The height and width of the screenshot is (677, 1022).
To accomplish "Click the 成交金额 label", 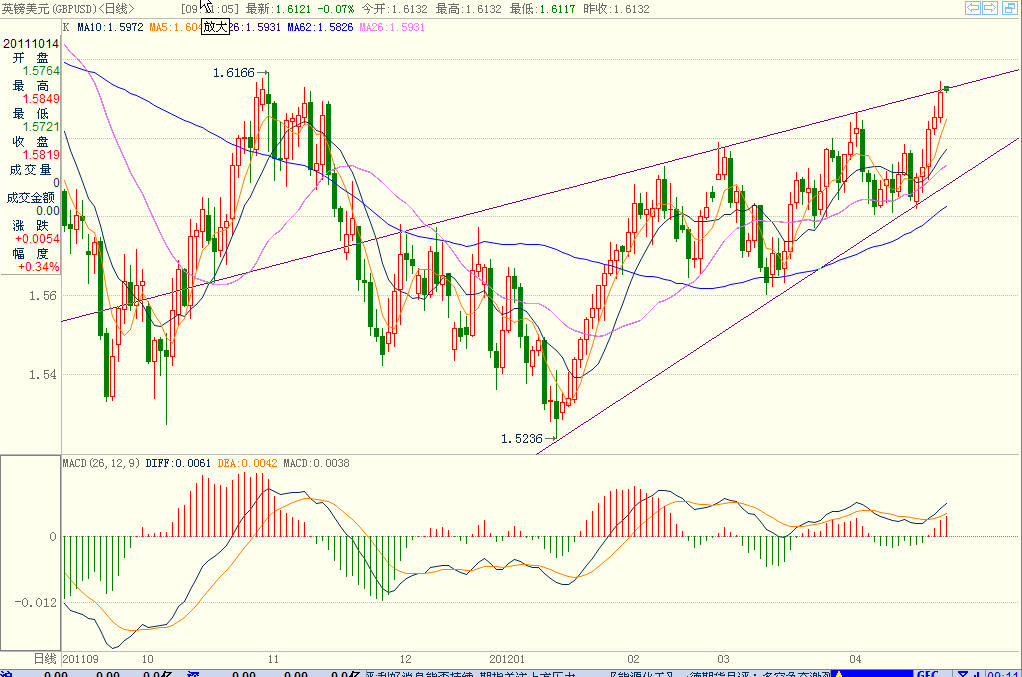I will tap(31, 197).
